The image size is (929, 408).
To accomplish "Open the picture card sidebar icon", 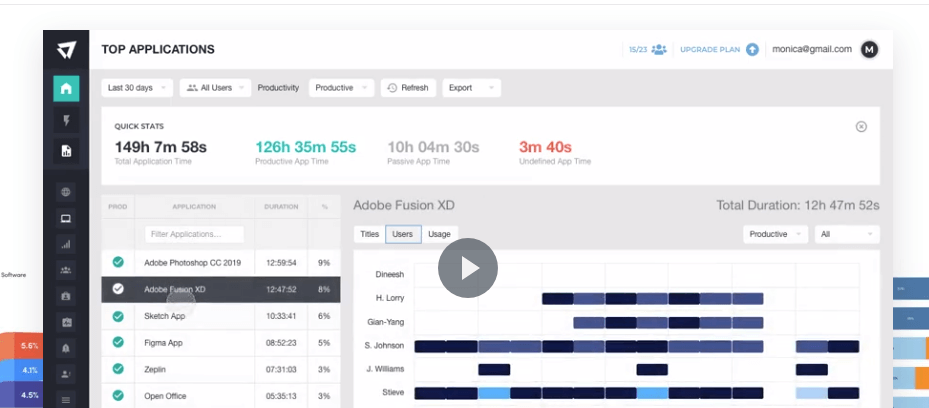I will click(66, 322).
